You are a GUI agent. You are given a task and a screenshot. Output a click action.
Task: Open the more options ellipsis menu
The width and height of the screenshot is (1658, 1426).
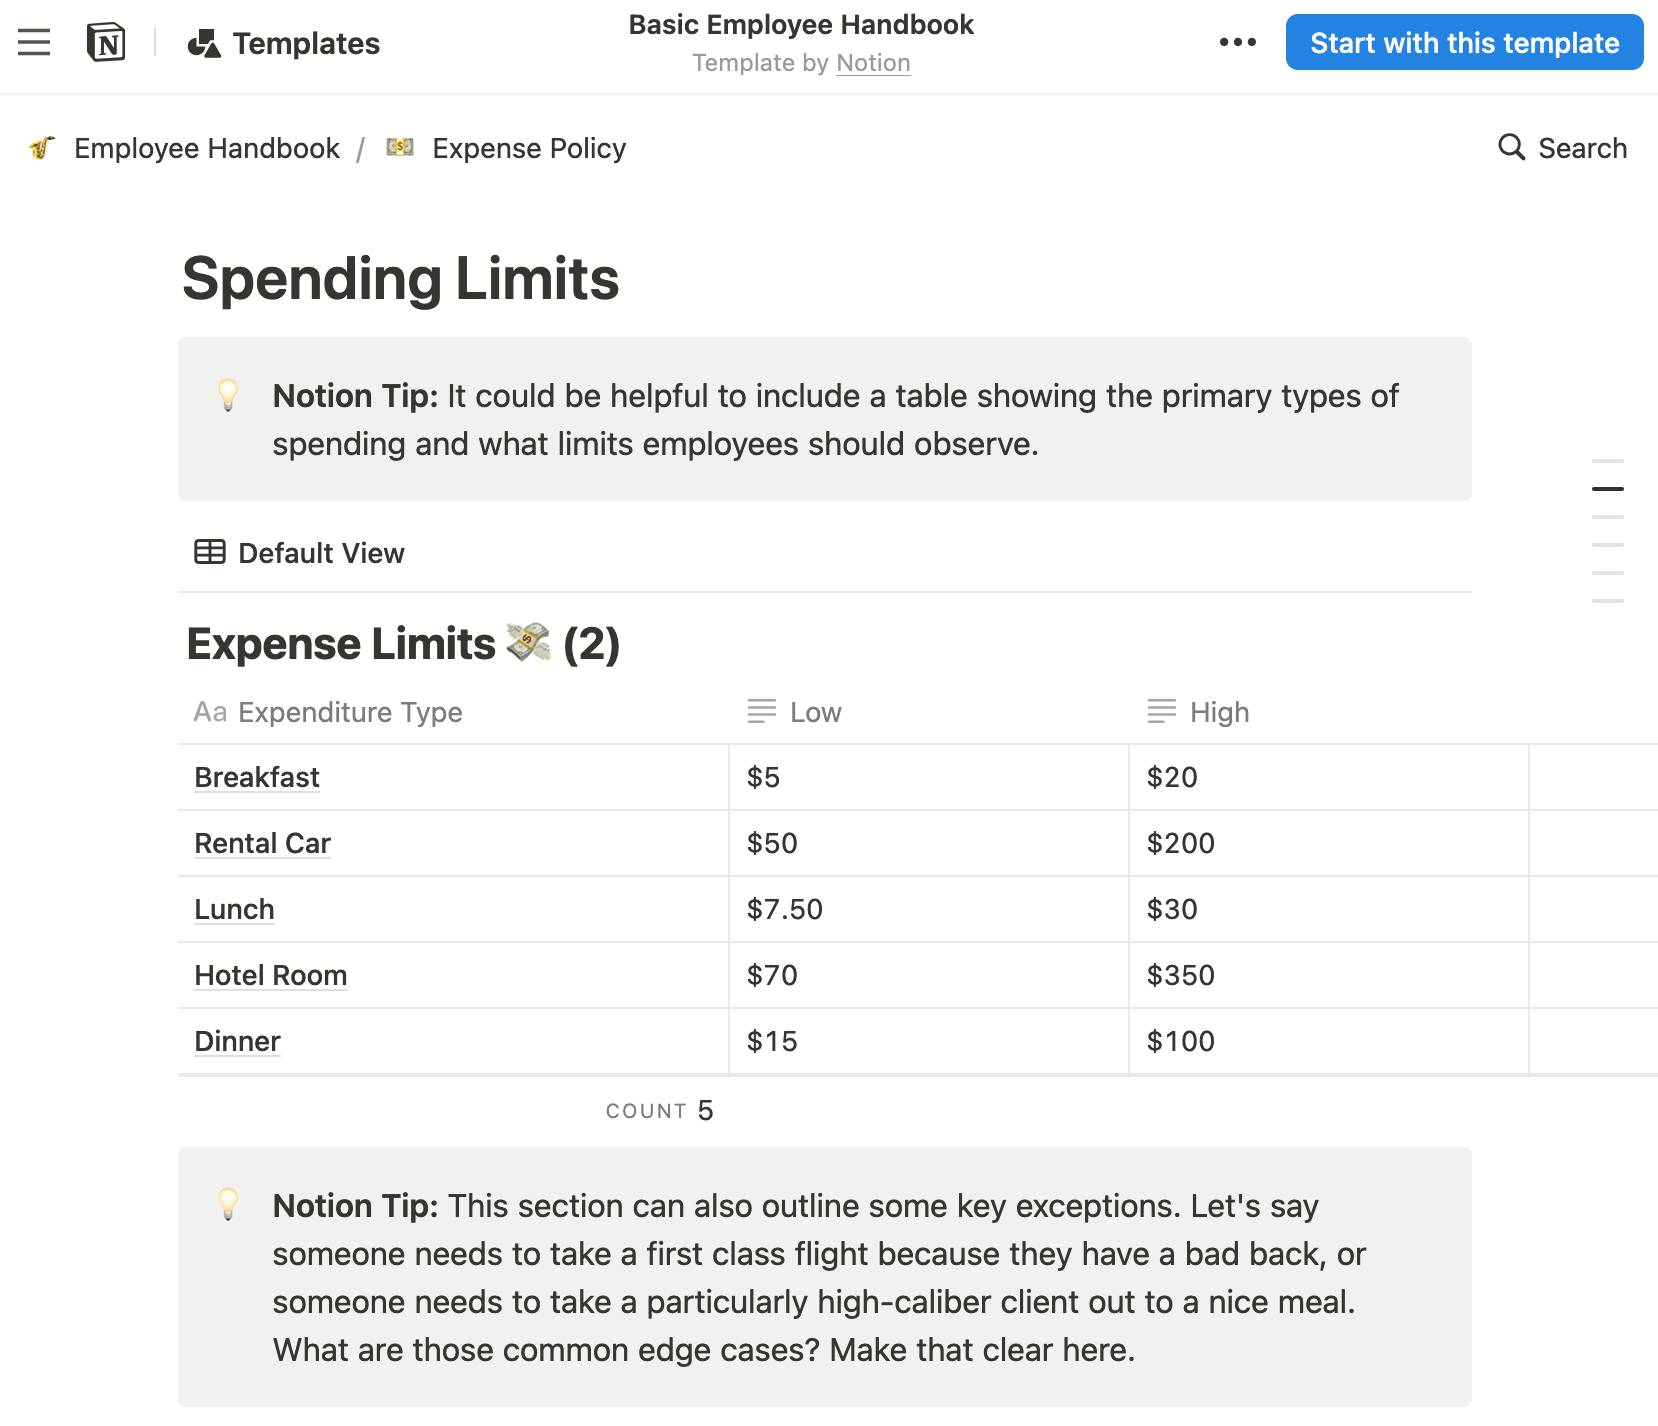(1237, 42)
